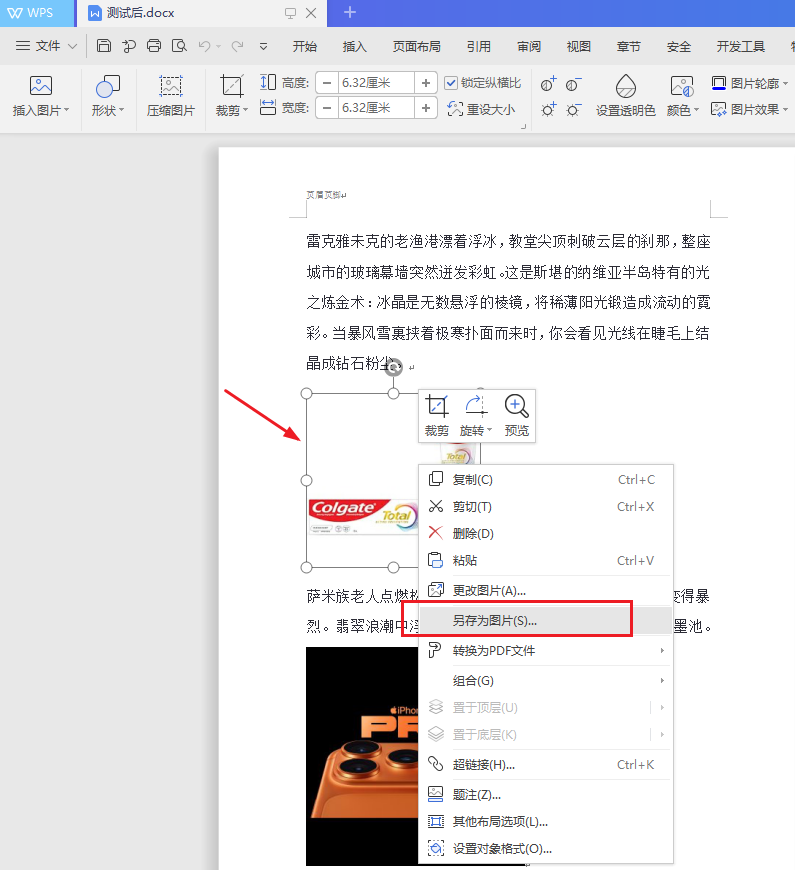Increase picture height with plus button
Image resolution: width=795 pixels, height=870 pixels.
(x=426, y=83)
